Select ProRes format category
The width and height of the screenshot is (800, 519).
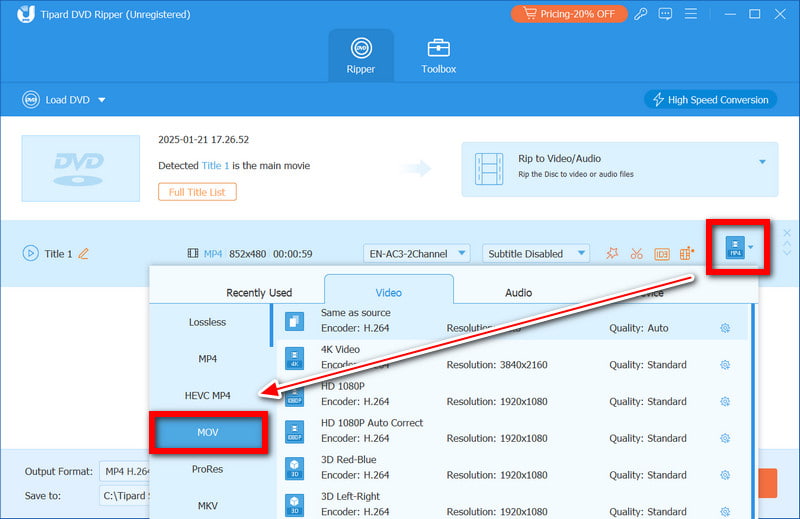(207, 469)
